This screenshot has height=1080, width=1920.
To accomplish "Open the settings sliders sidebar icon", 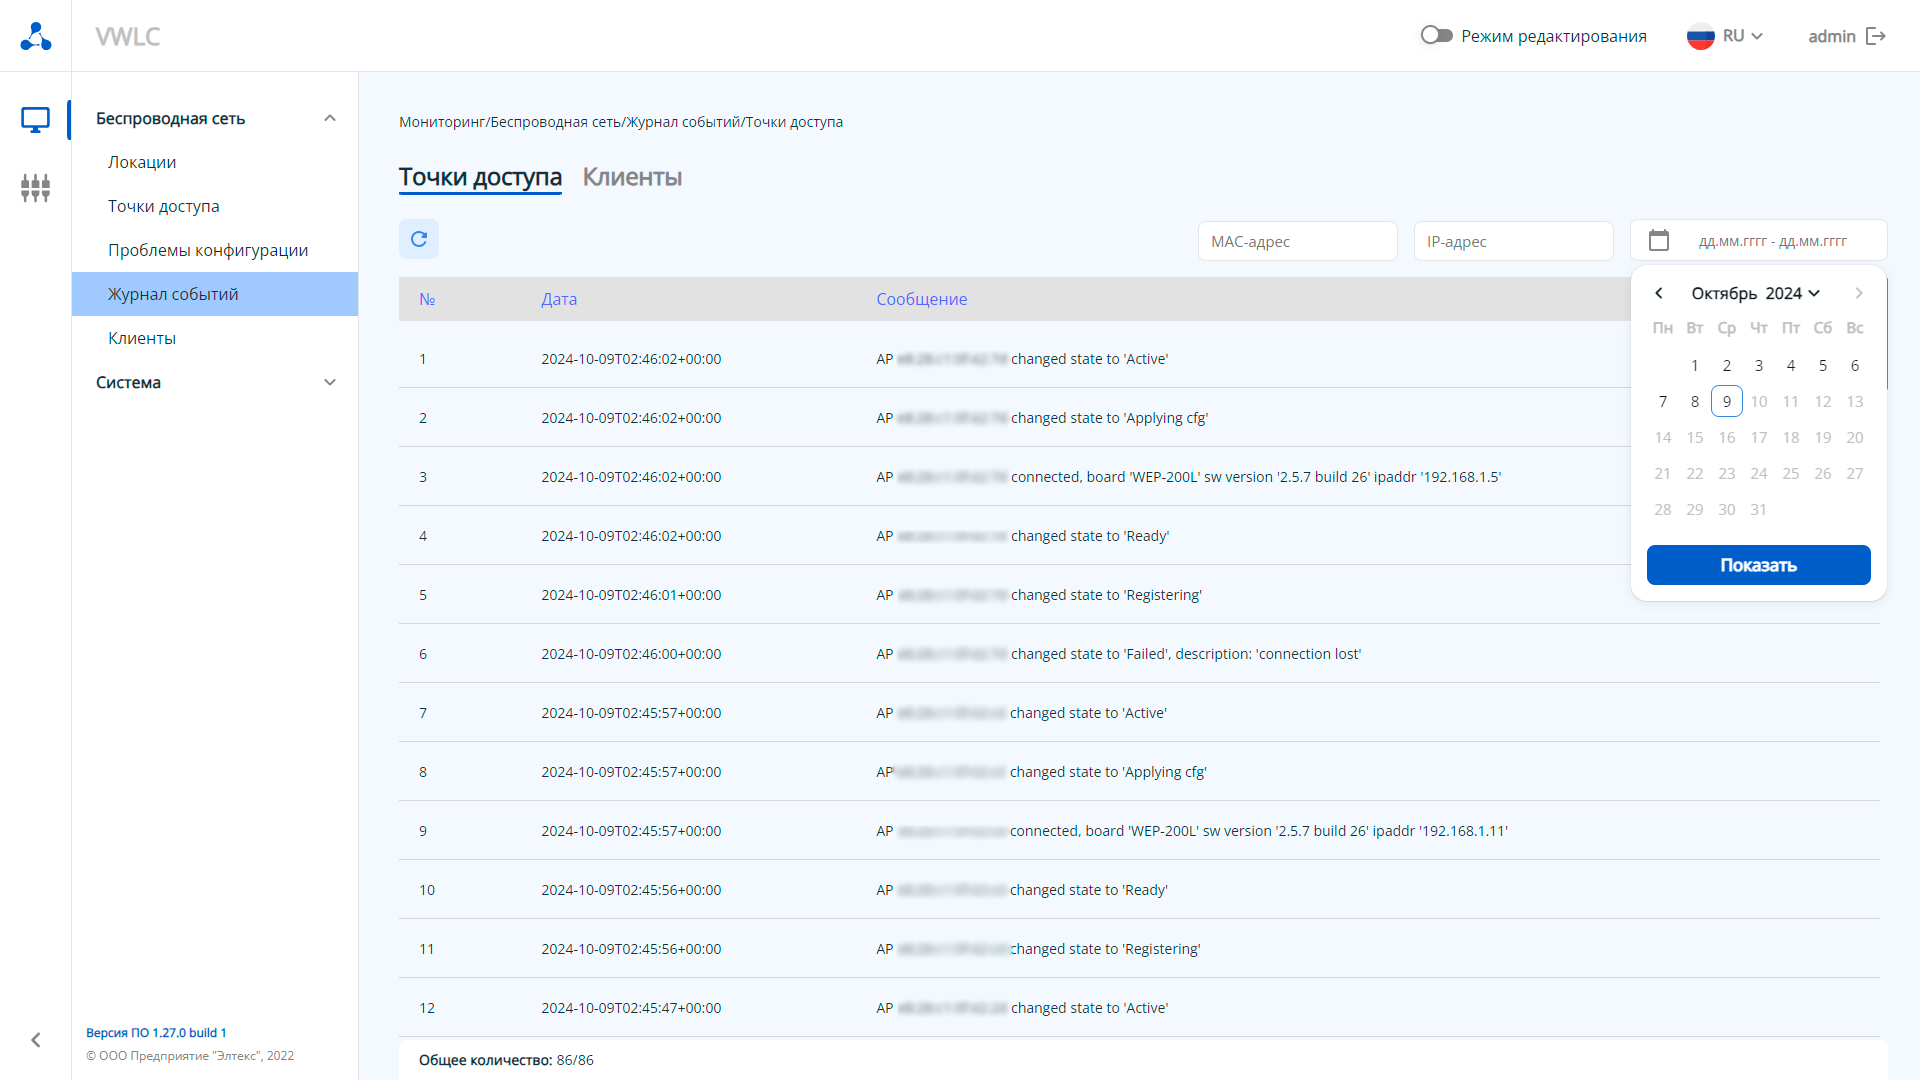I will 36,188.
